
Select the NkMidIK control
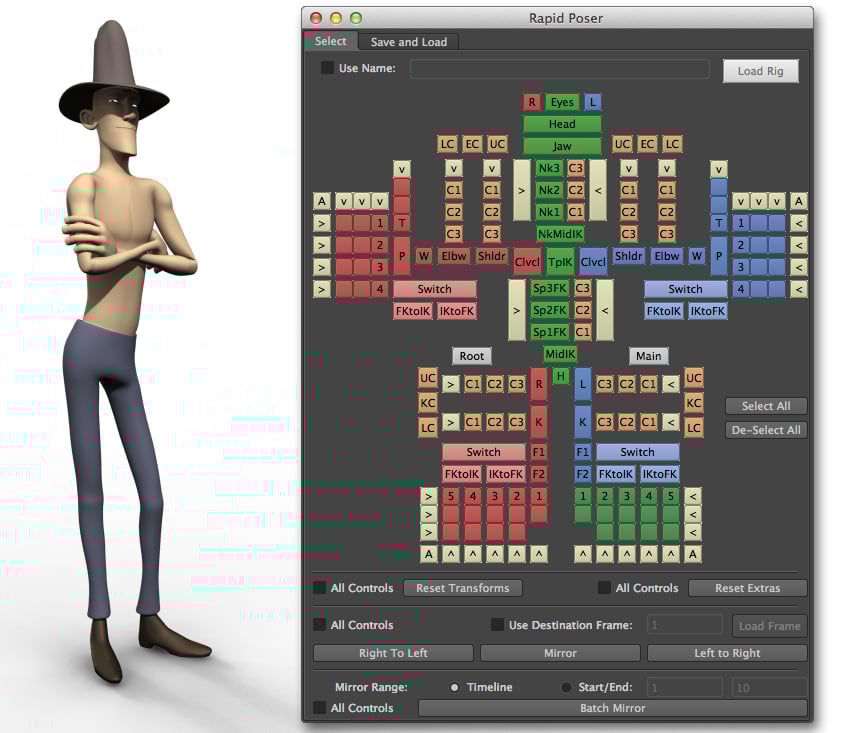click(x=560, y=234)
